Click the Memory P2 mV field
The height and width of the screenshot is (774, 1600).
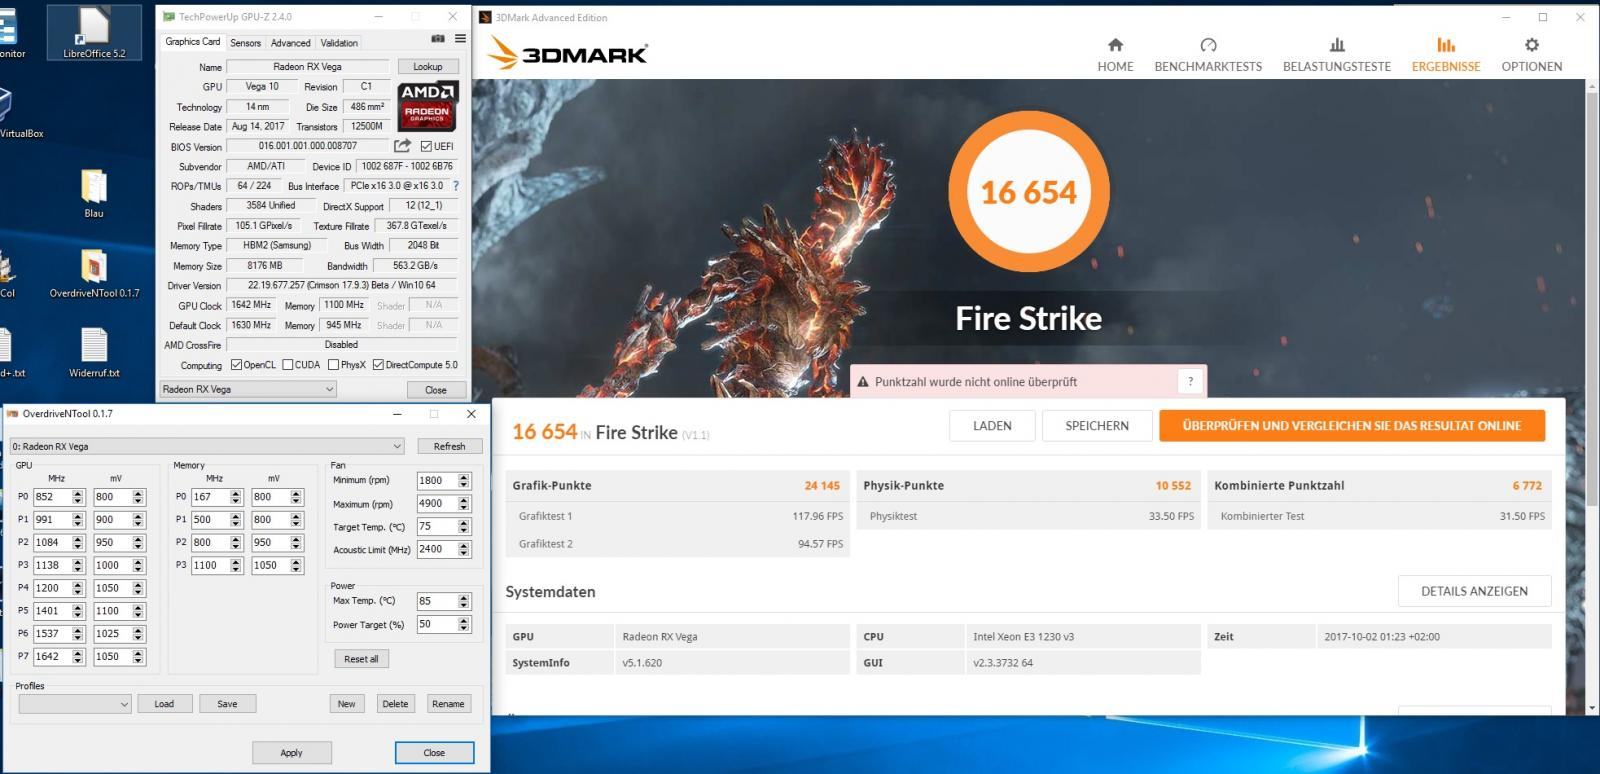click(x=270, y=542)
